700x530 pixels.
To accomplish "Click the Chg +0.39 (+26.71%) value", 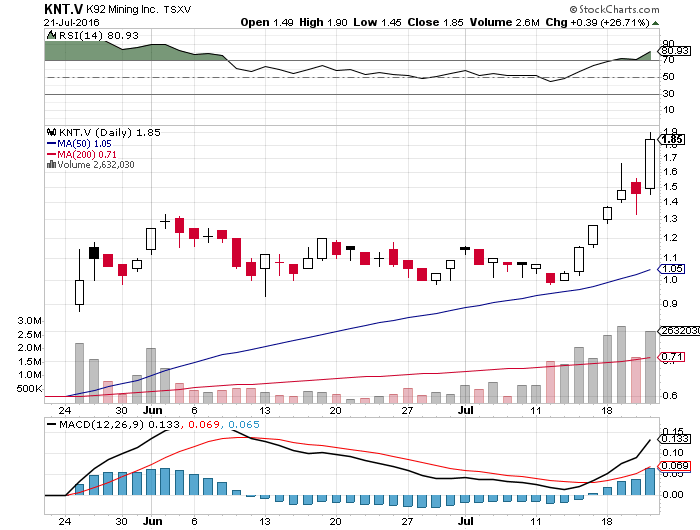I will click(x=597, y=22).
